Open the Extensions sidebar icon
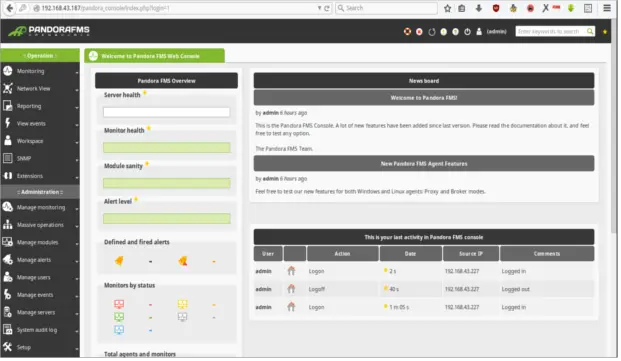 8,176
